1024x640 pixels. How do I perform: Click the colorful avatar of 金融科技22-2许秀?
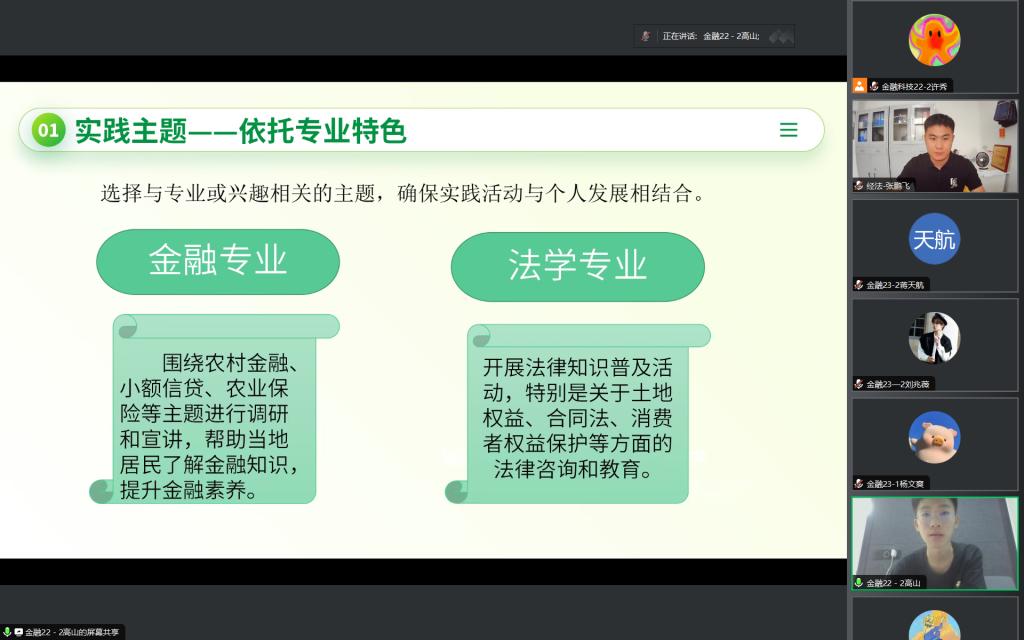click(934, 40)
